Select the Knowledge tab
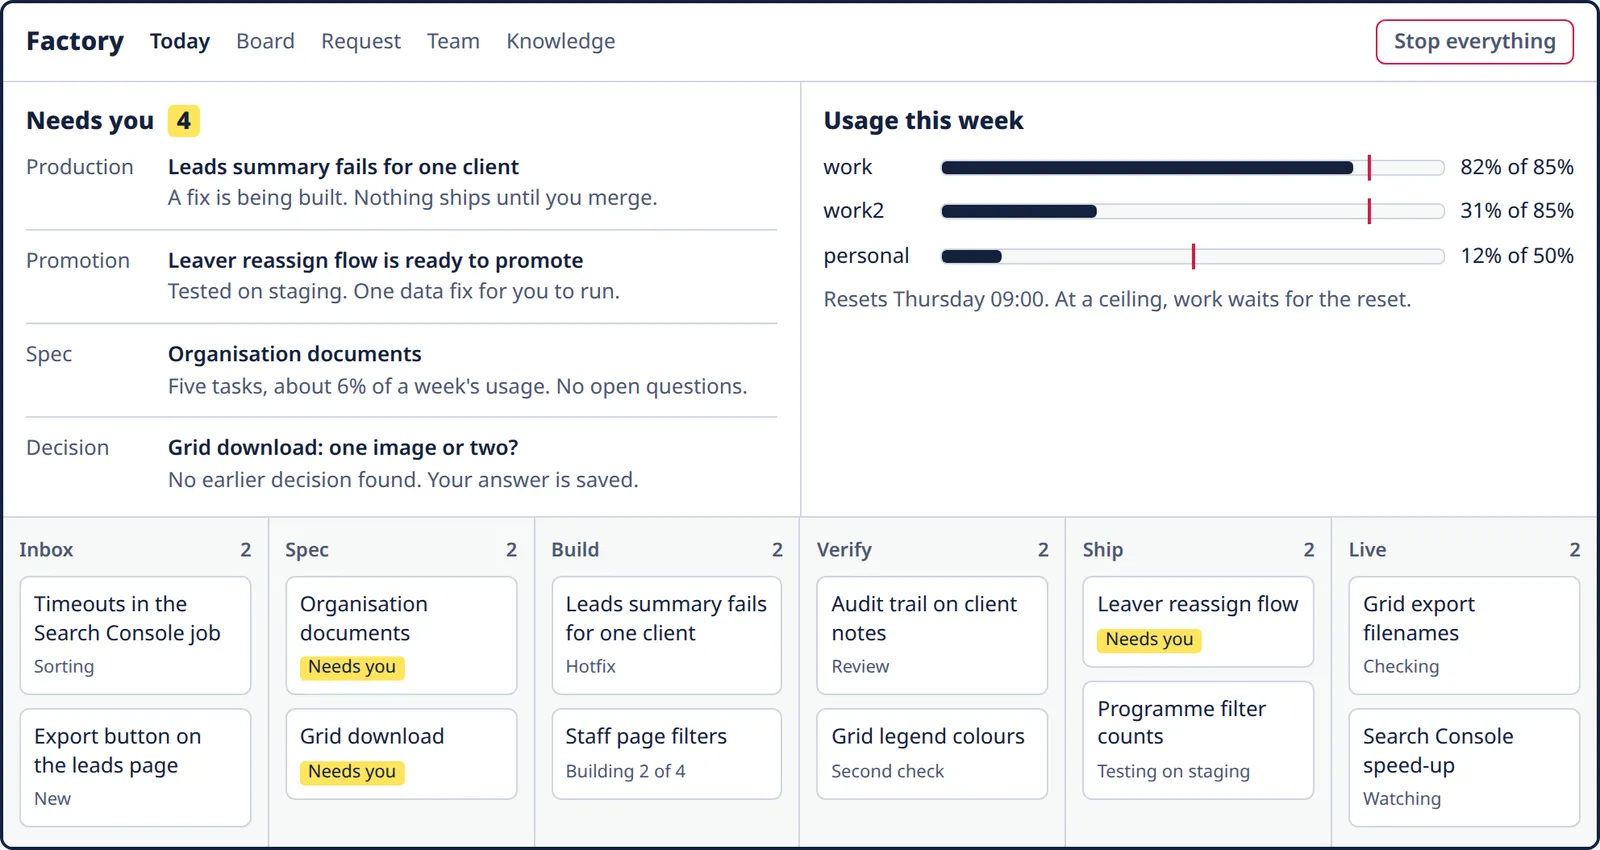This screenshot has width=1600, height=850. click(x=560, y=41)
